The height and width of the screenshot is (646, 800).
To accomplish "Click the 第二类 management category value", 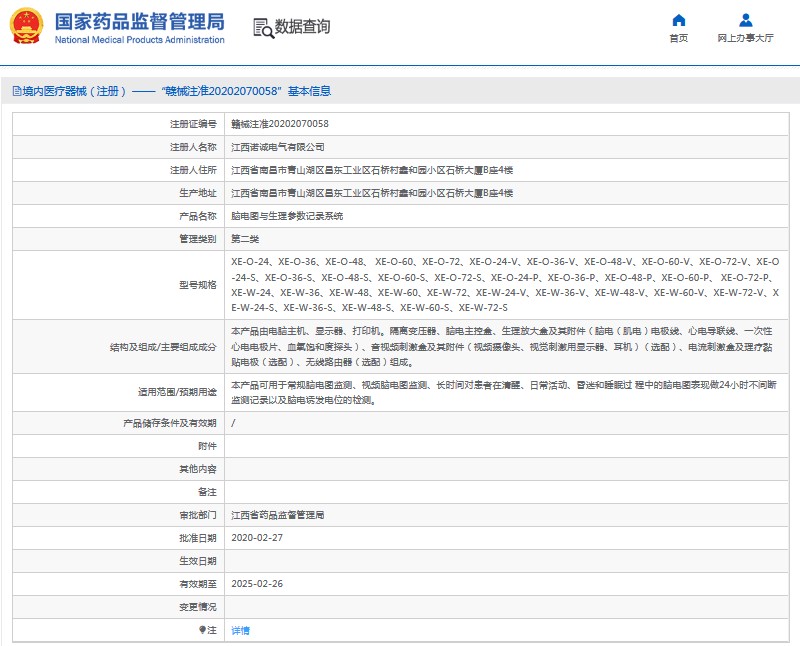I will (x=245, y=239).
